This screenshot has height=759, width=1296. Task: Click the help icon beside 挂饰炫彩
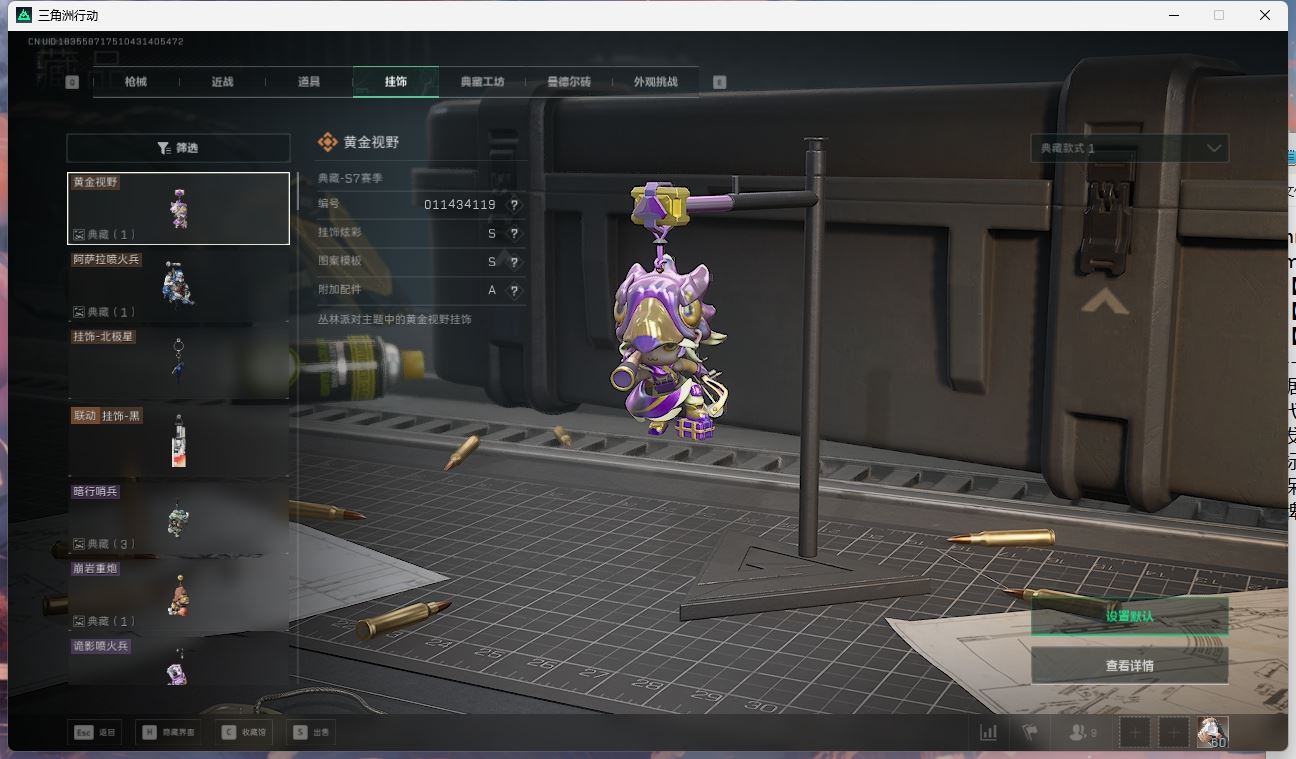coord(514,234)
